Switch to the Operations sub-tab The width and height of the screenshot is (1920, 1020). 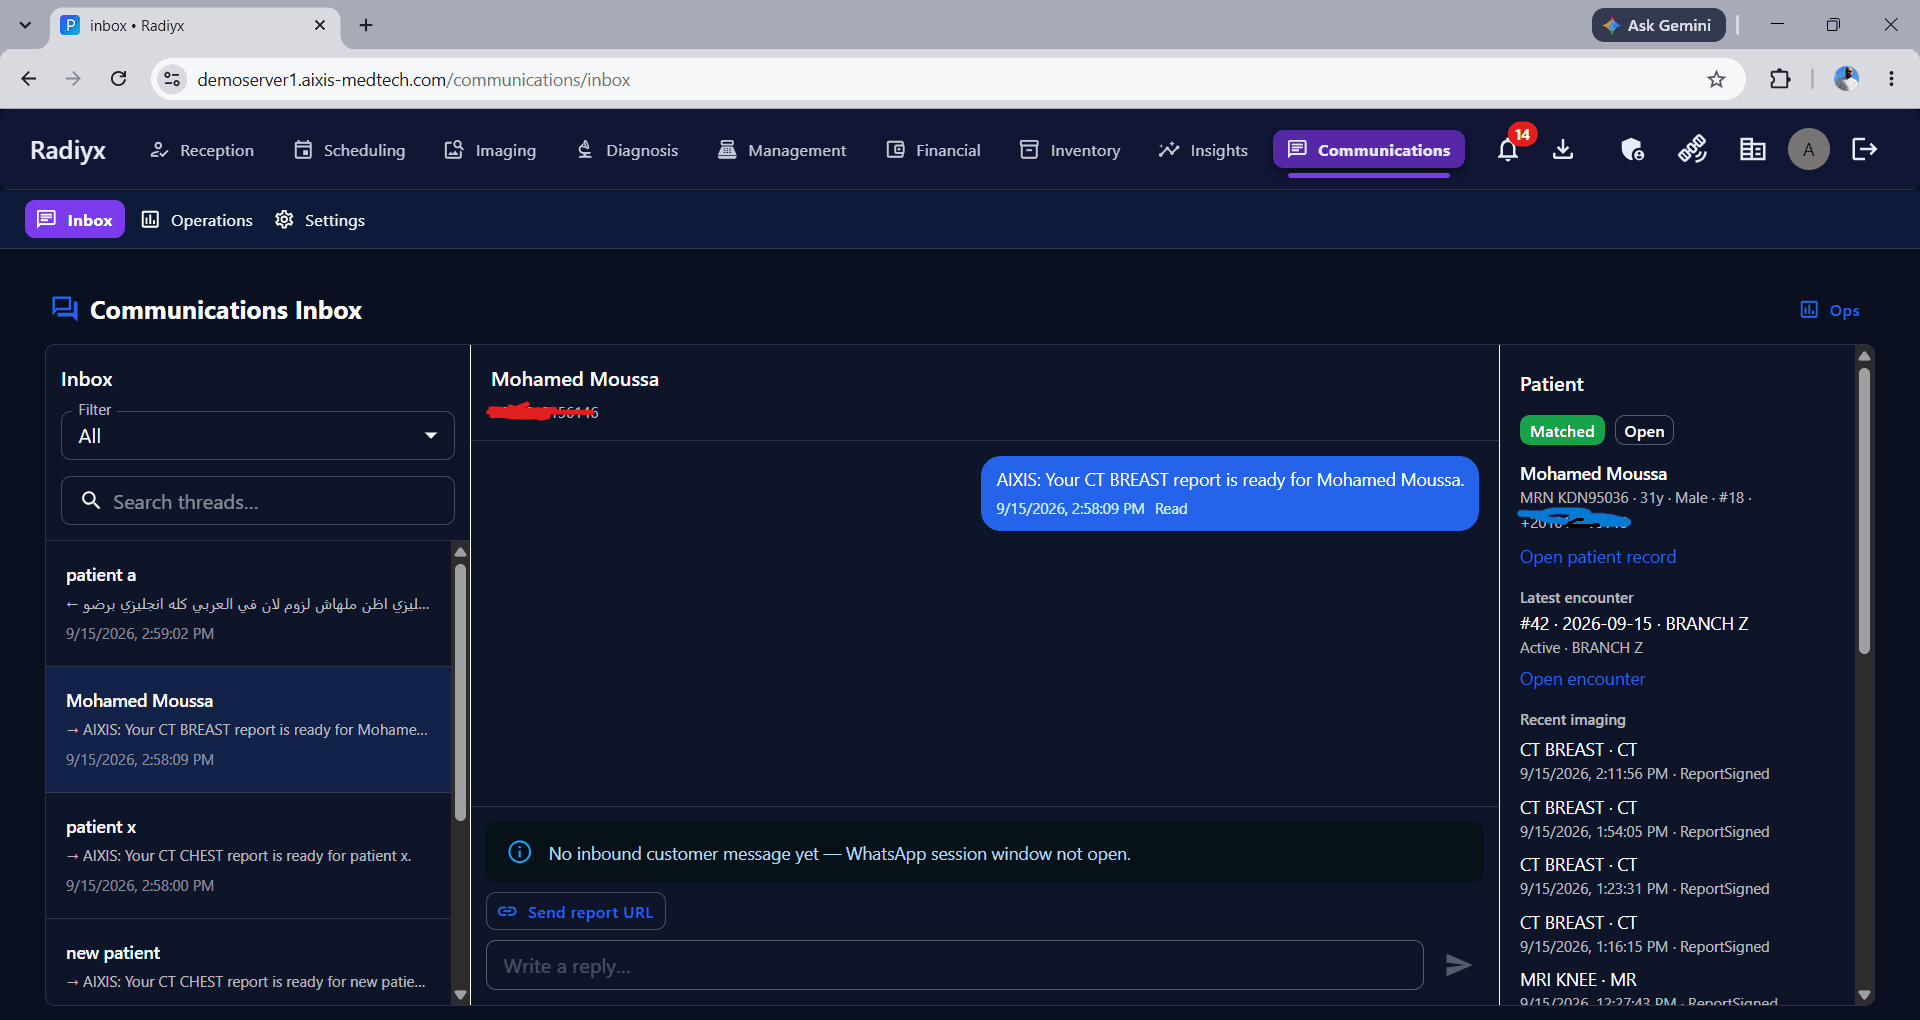point(197,220)
